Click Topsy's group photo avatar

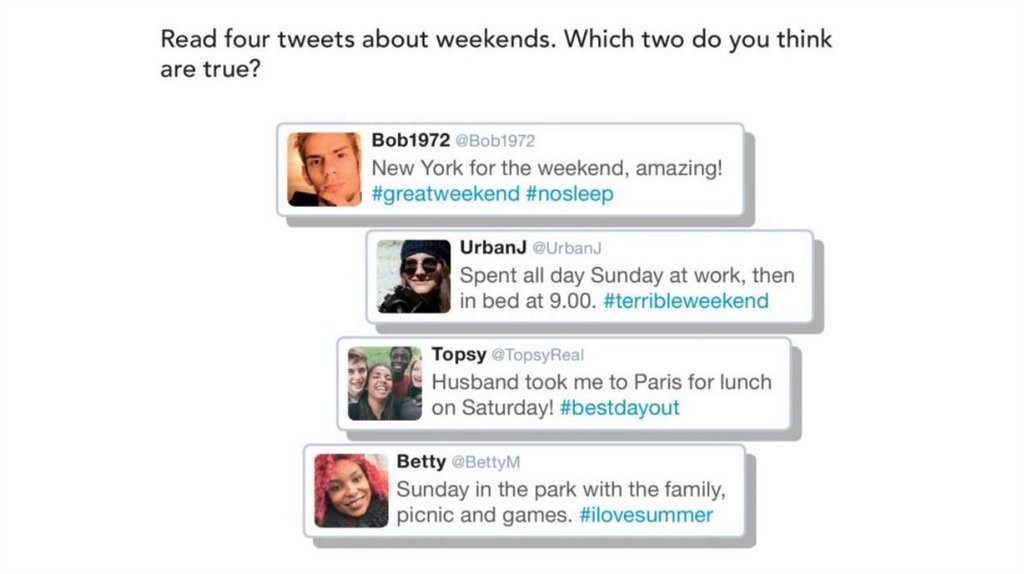[385, 383]
